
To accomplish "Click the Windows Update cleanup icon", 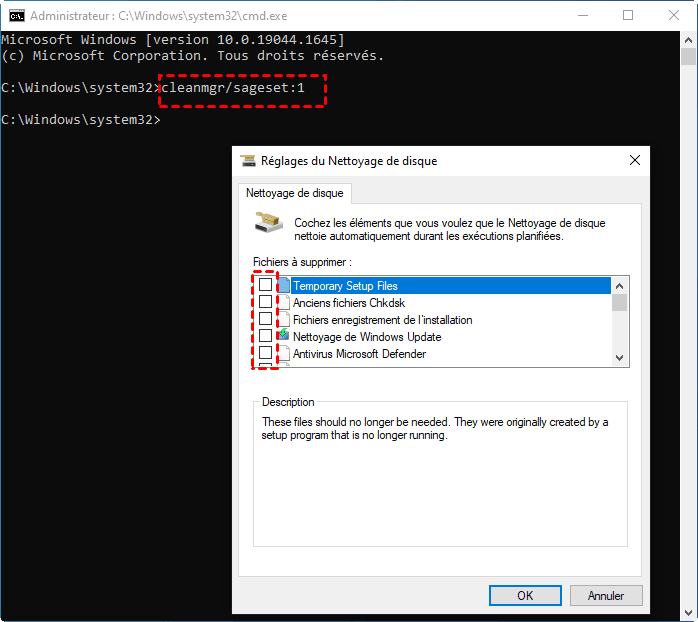I will [x=284, y=335].
